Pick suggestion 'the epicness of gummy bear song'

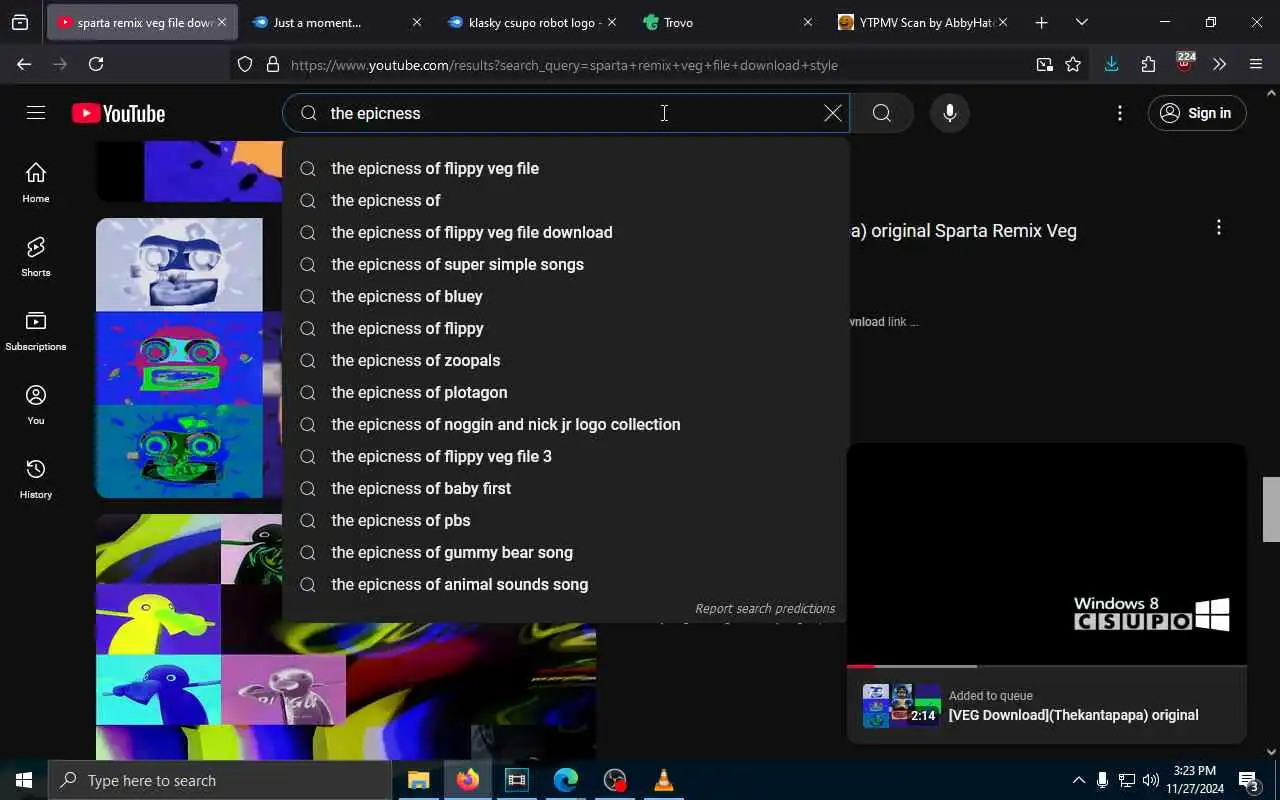[x=565, y=552]
